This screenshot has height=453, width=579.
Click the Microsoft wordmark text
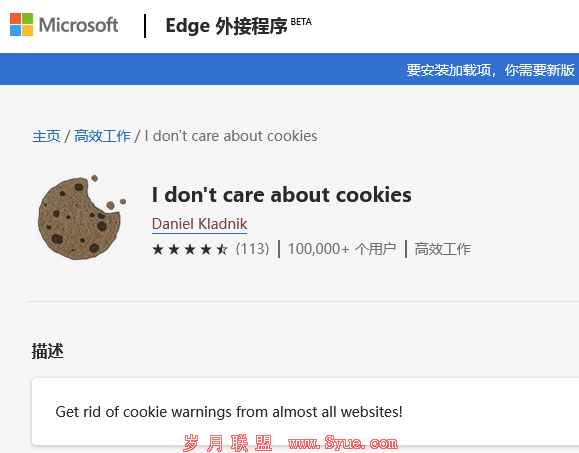tap(78, 25)
